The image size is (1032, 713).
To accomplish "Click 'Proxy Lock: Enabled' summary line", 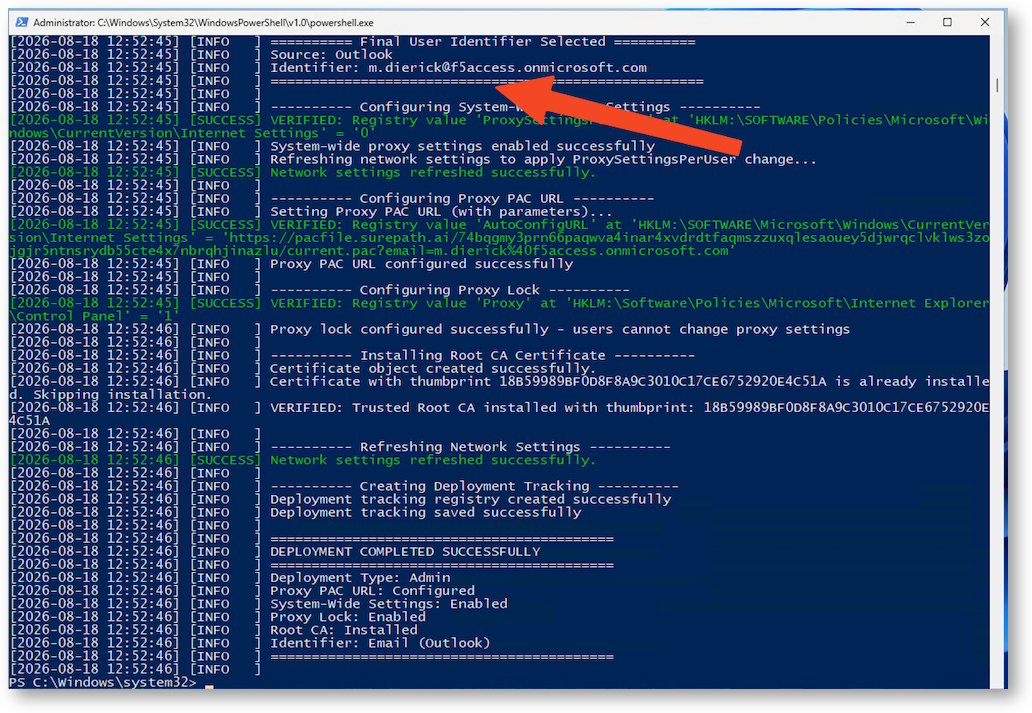I will point(348,617).
